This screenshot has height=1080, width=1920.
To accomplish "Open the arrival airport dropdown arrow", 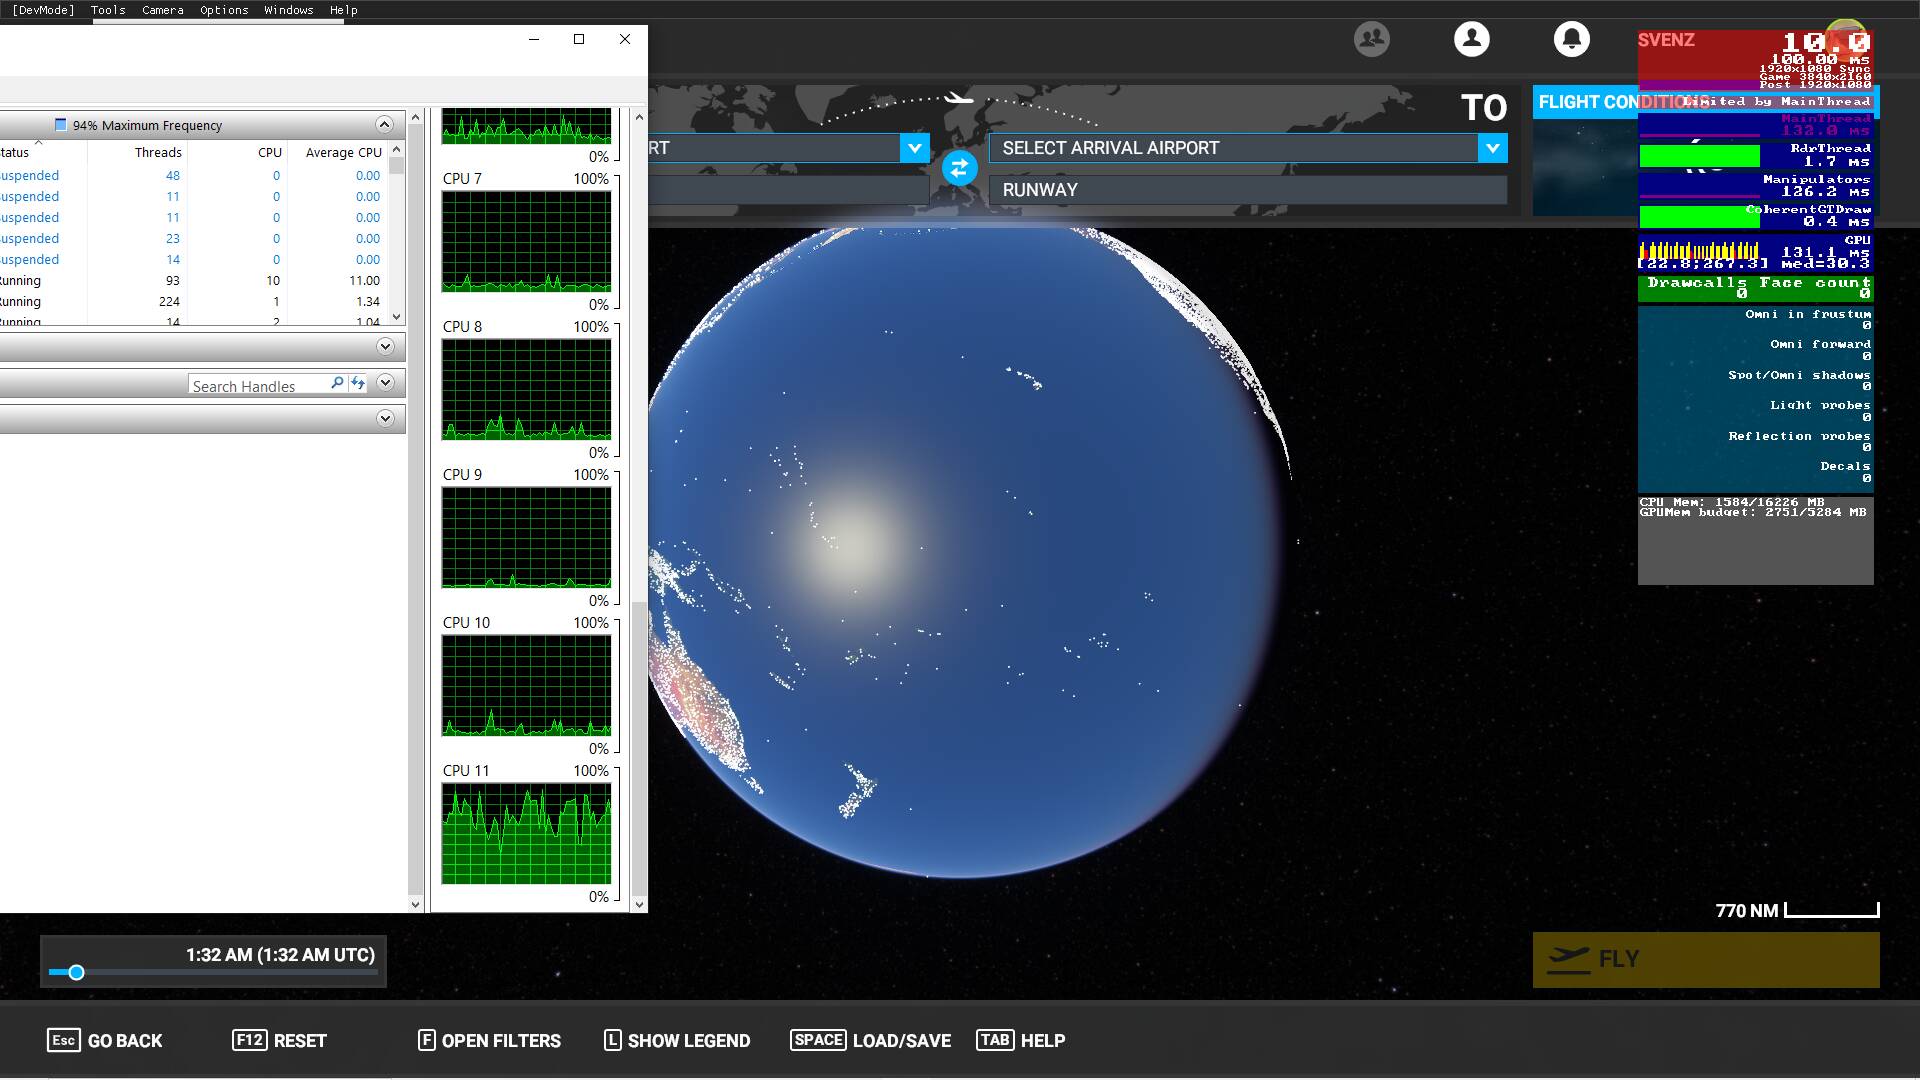I will (1492, 148).
